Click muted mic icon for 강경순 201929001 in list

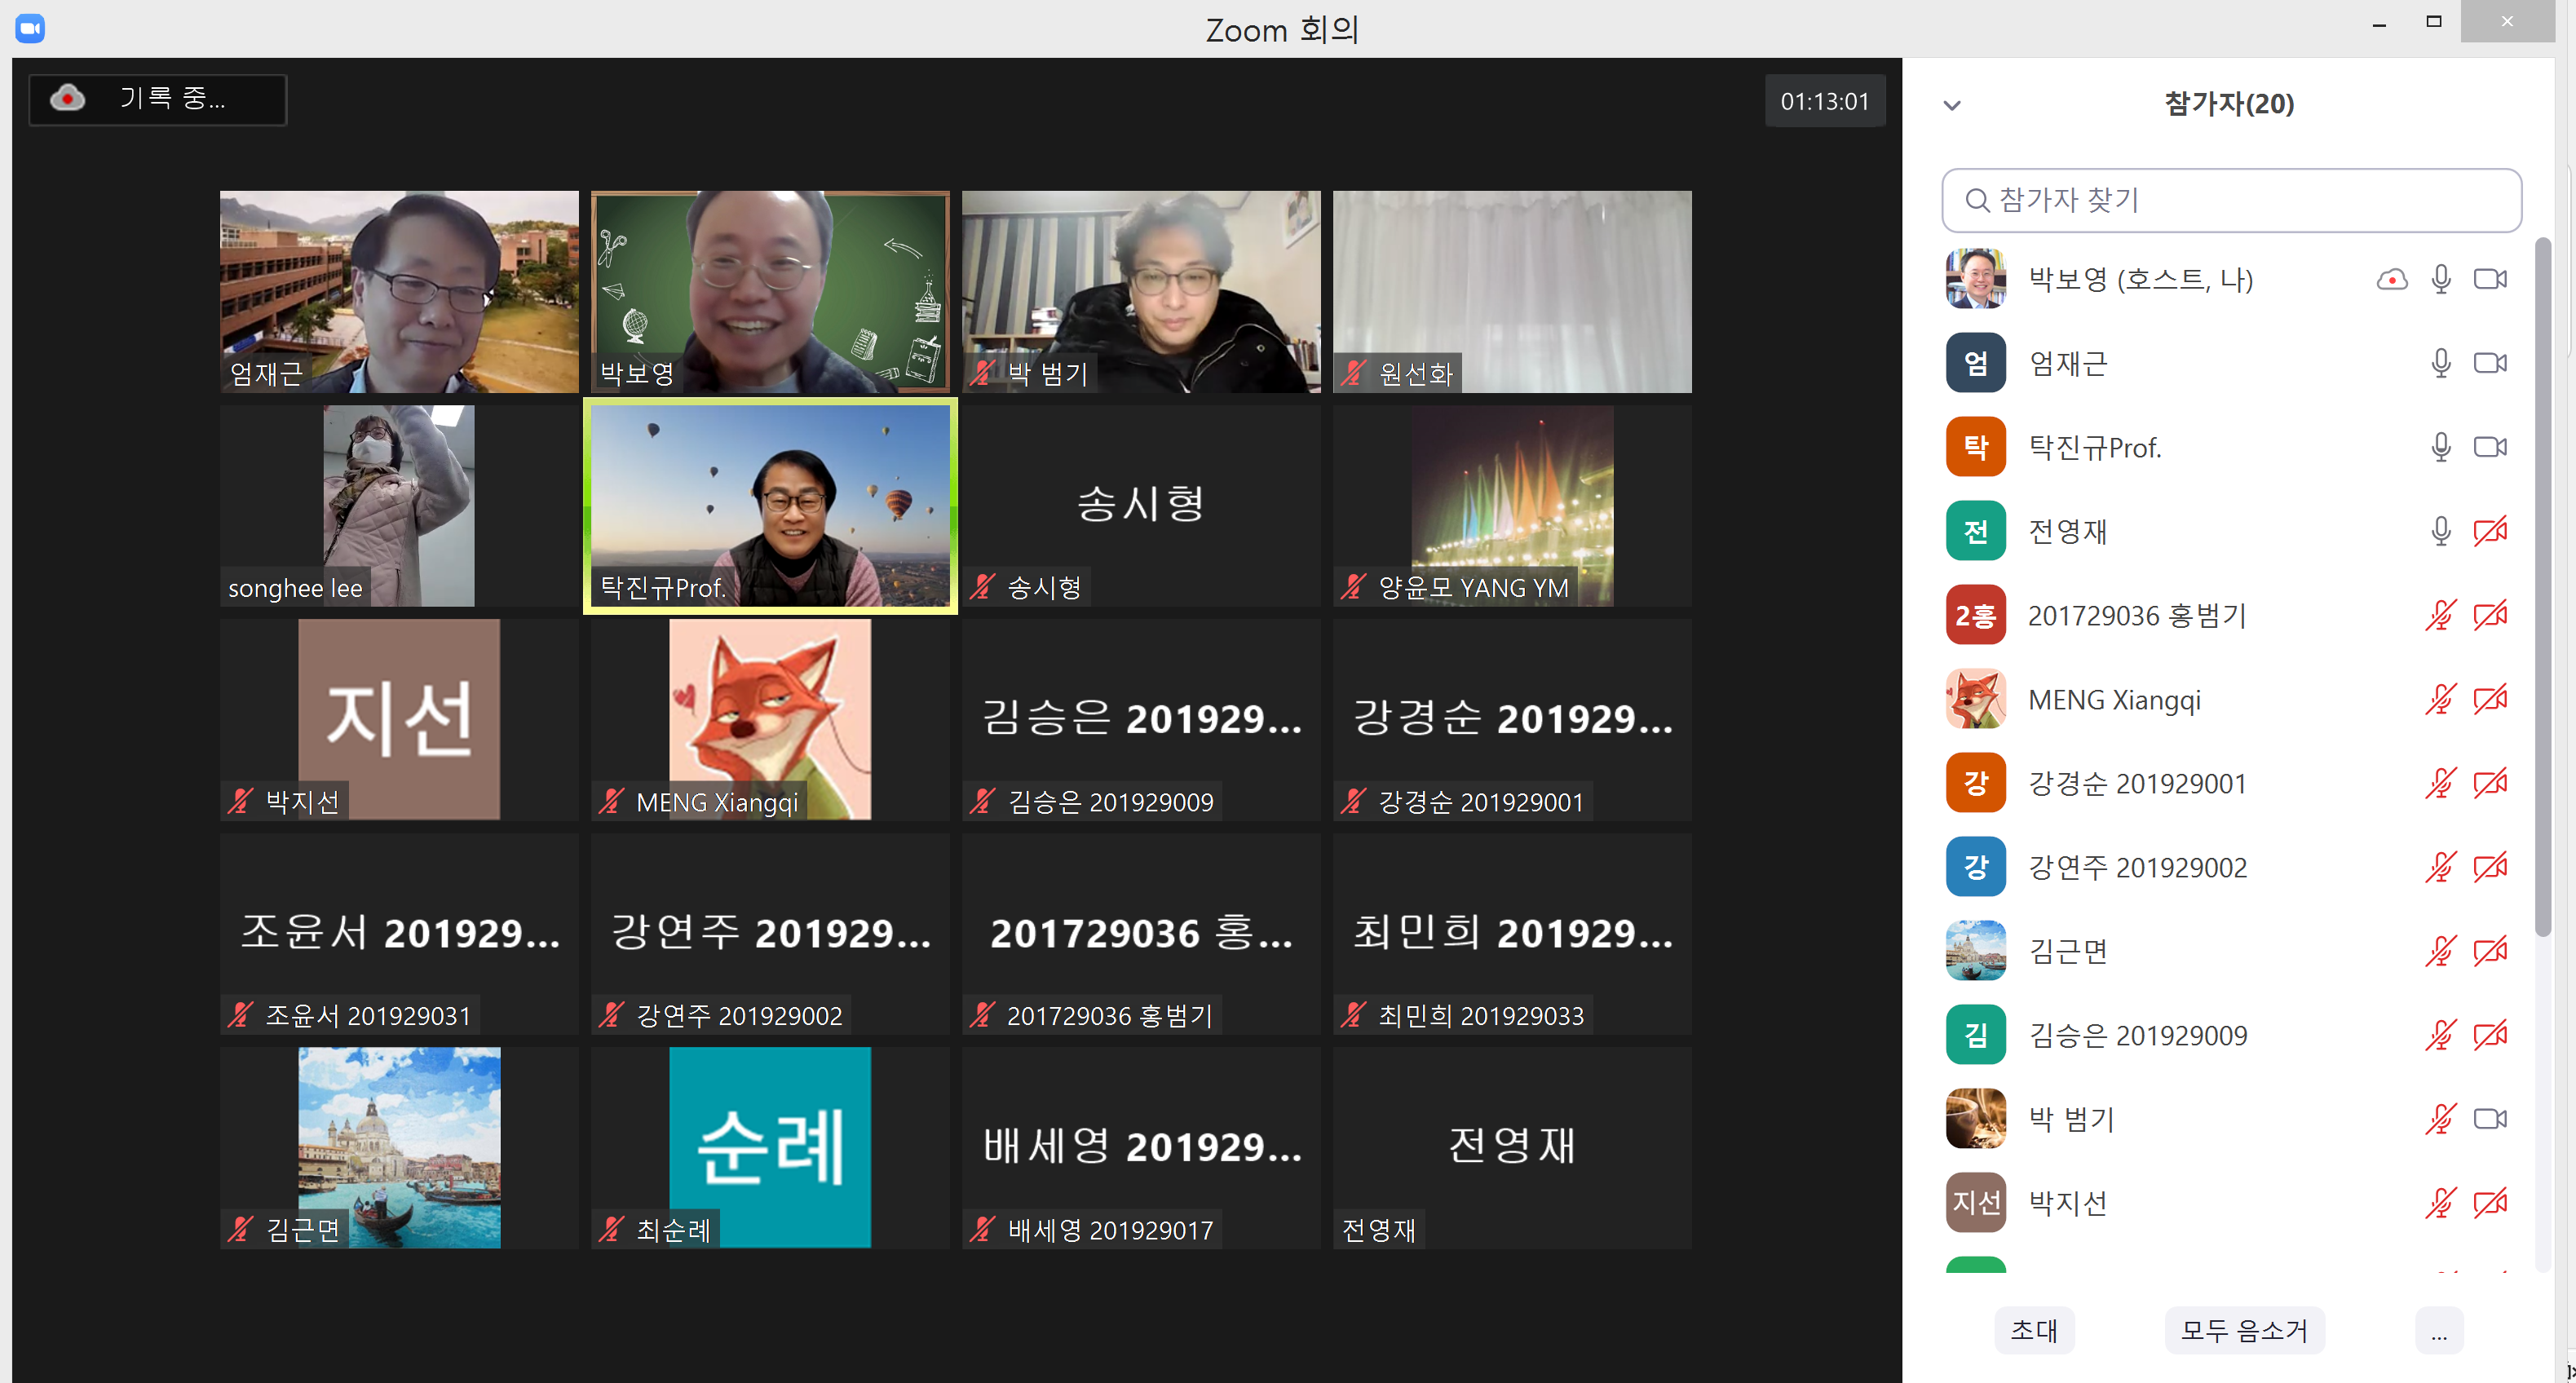coord(2441,783)
